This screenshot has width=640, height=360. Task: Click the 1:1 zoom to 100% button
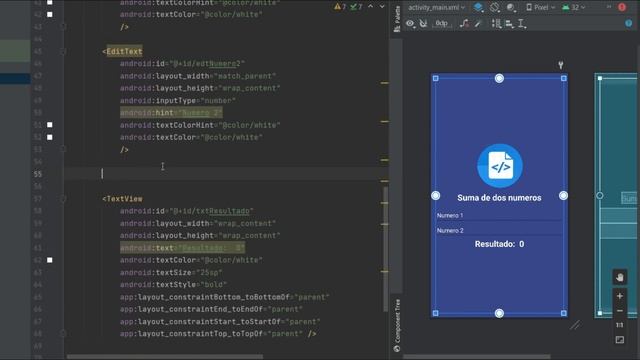620,325
